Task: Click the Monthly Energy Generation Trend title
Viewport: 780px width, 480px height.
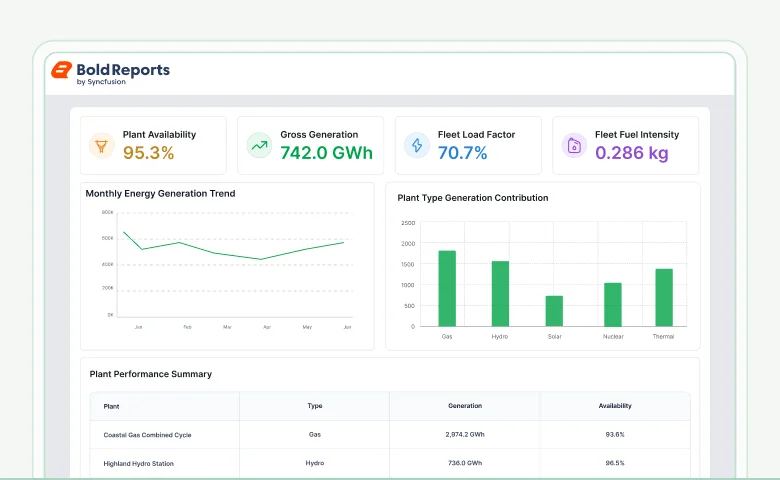Action: pos(160,193)
